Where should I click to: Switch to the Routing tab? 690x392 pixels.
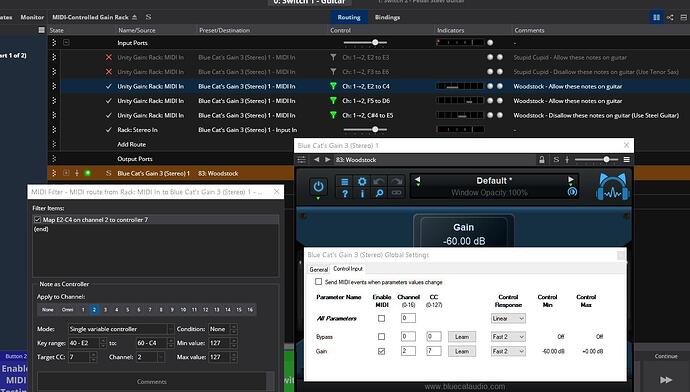pyautogui.click(x=349, y=17)
